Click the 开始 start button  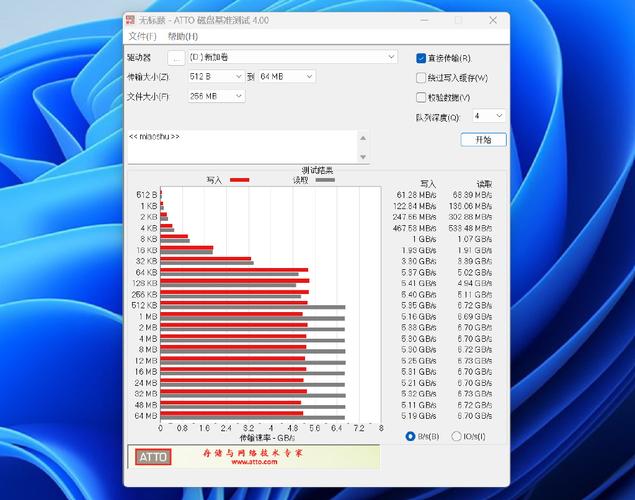(483, 140)
